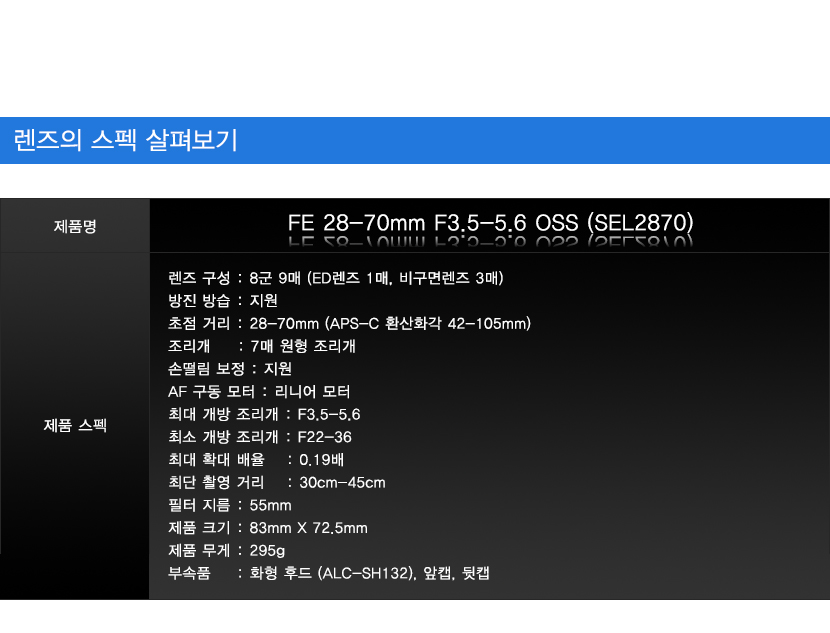Select the line 'AF 구동 모터 : 리니어 모터'
The height and width of the screenshot is (633, 830).
click(x=259, y=392)
